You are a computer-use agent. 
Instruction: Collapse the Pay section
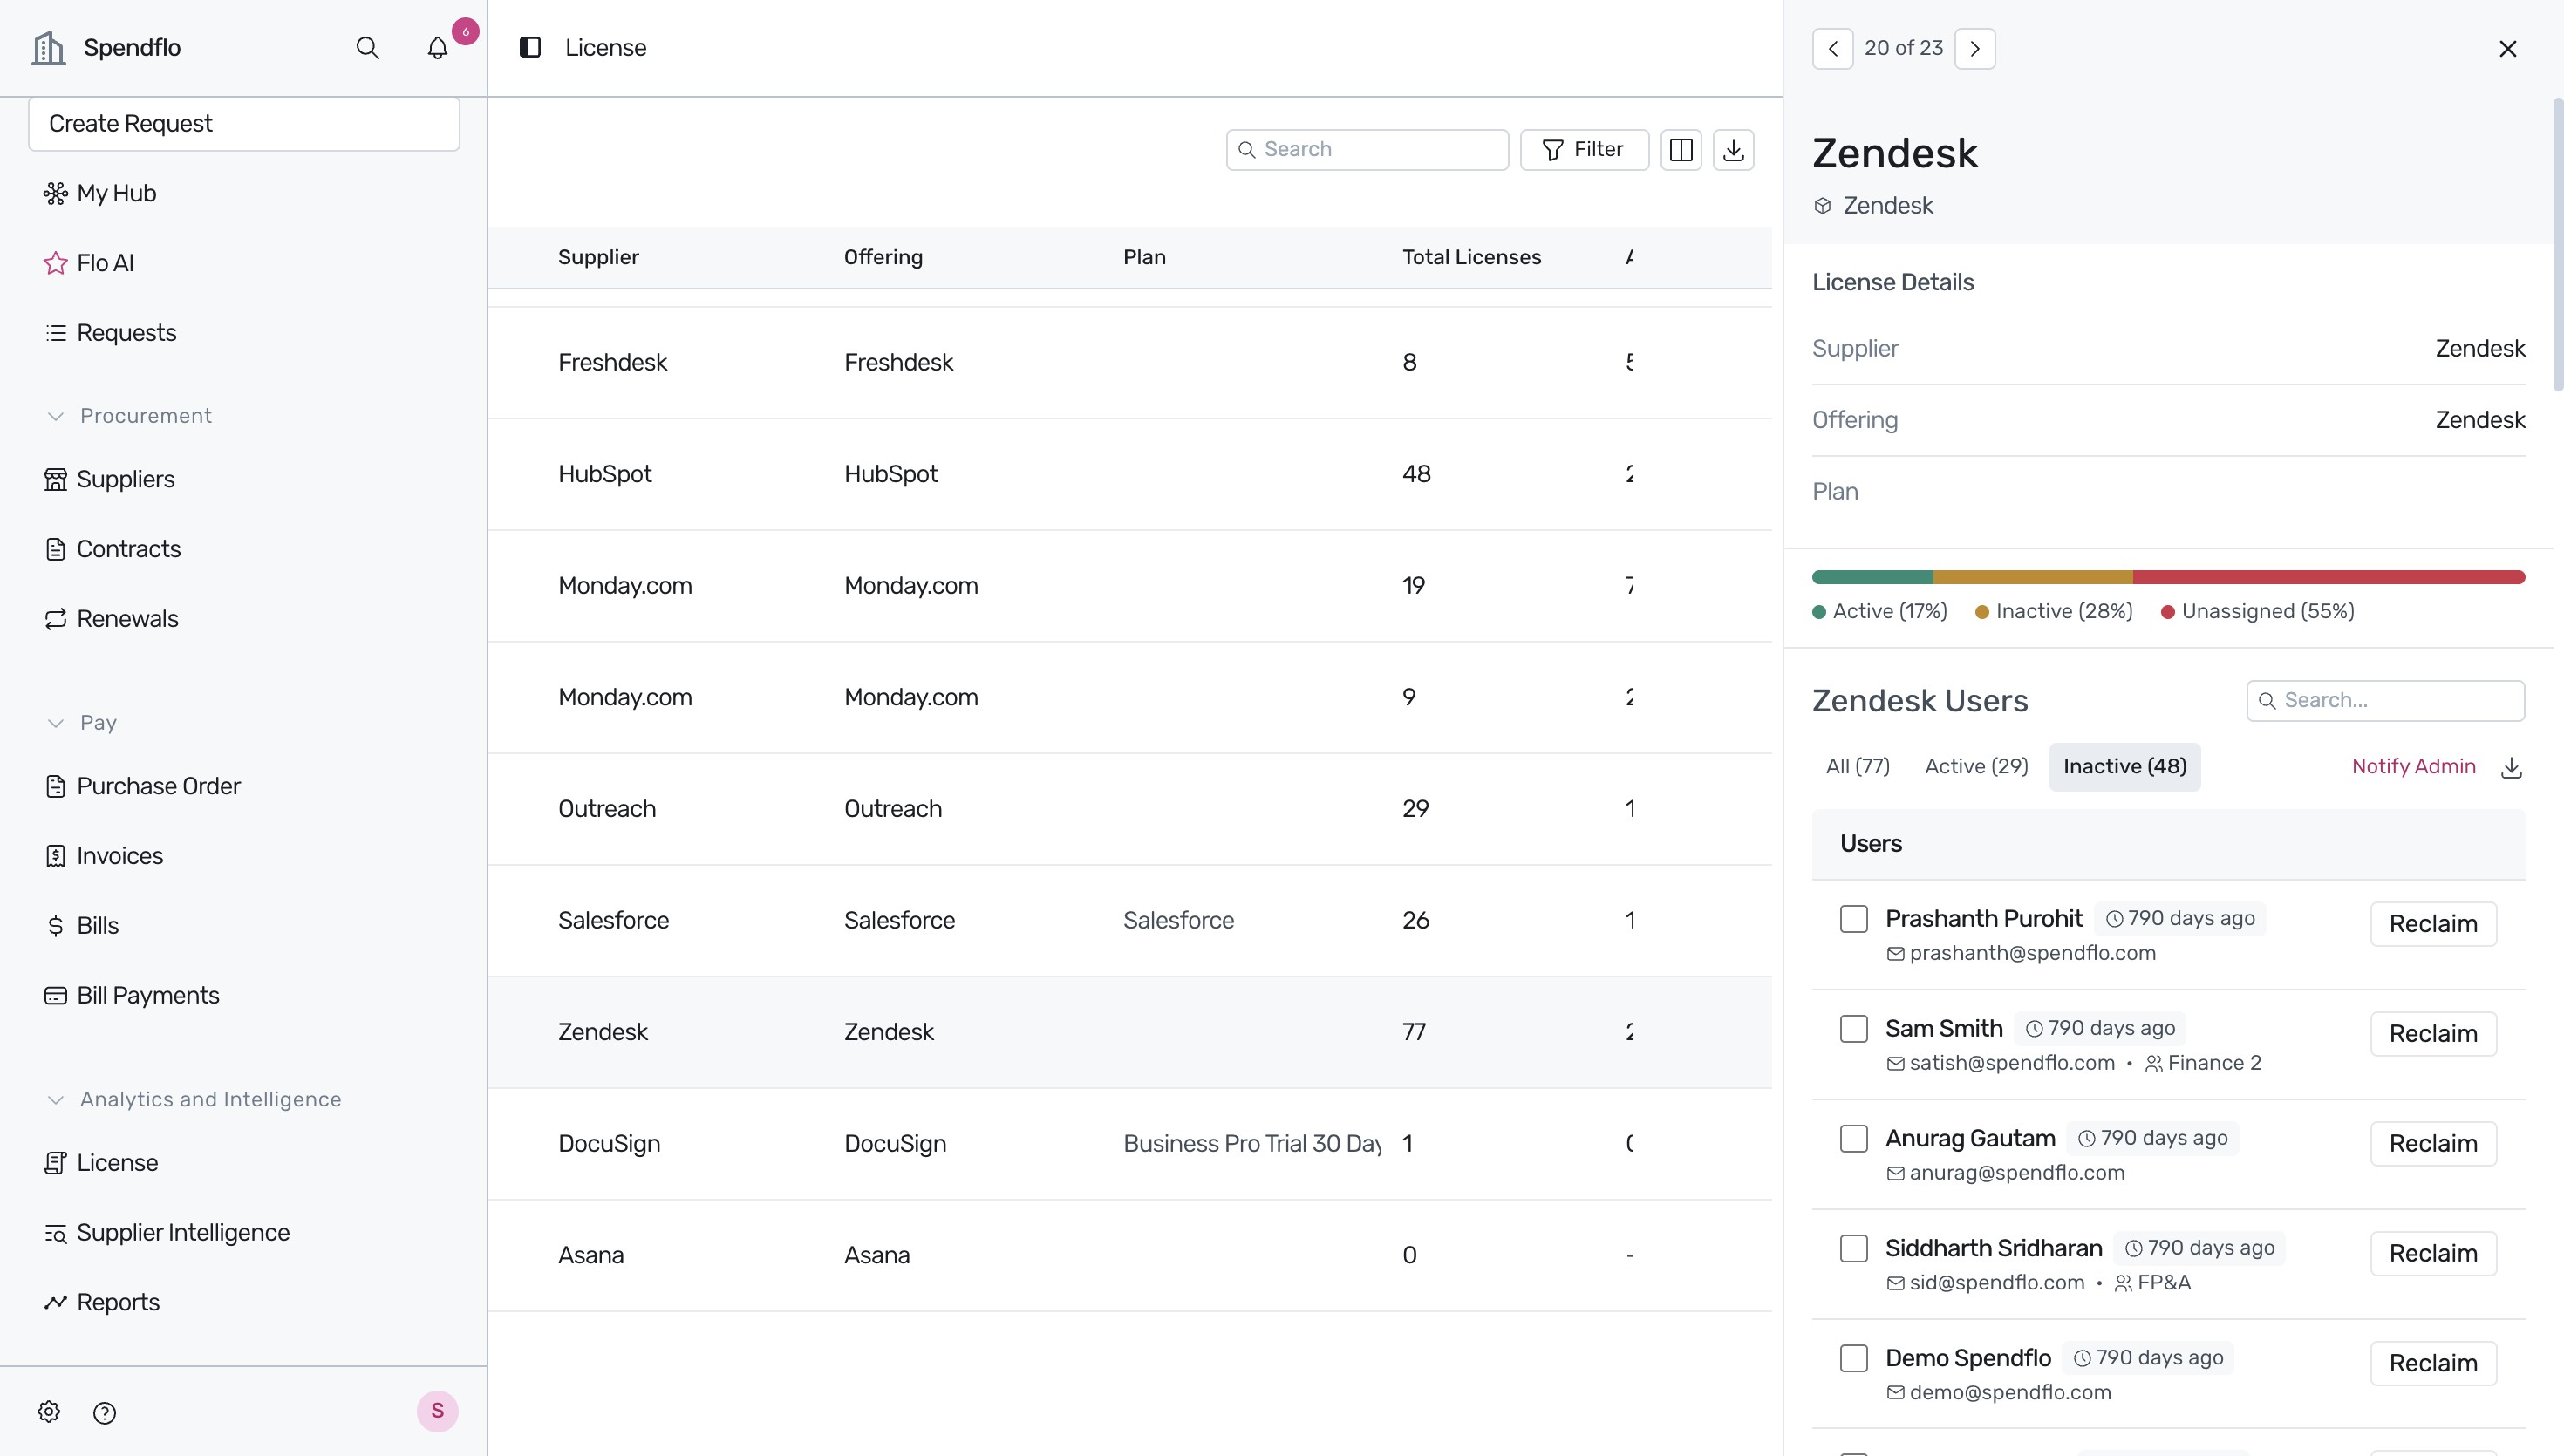82,723
